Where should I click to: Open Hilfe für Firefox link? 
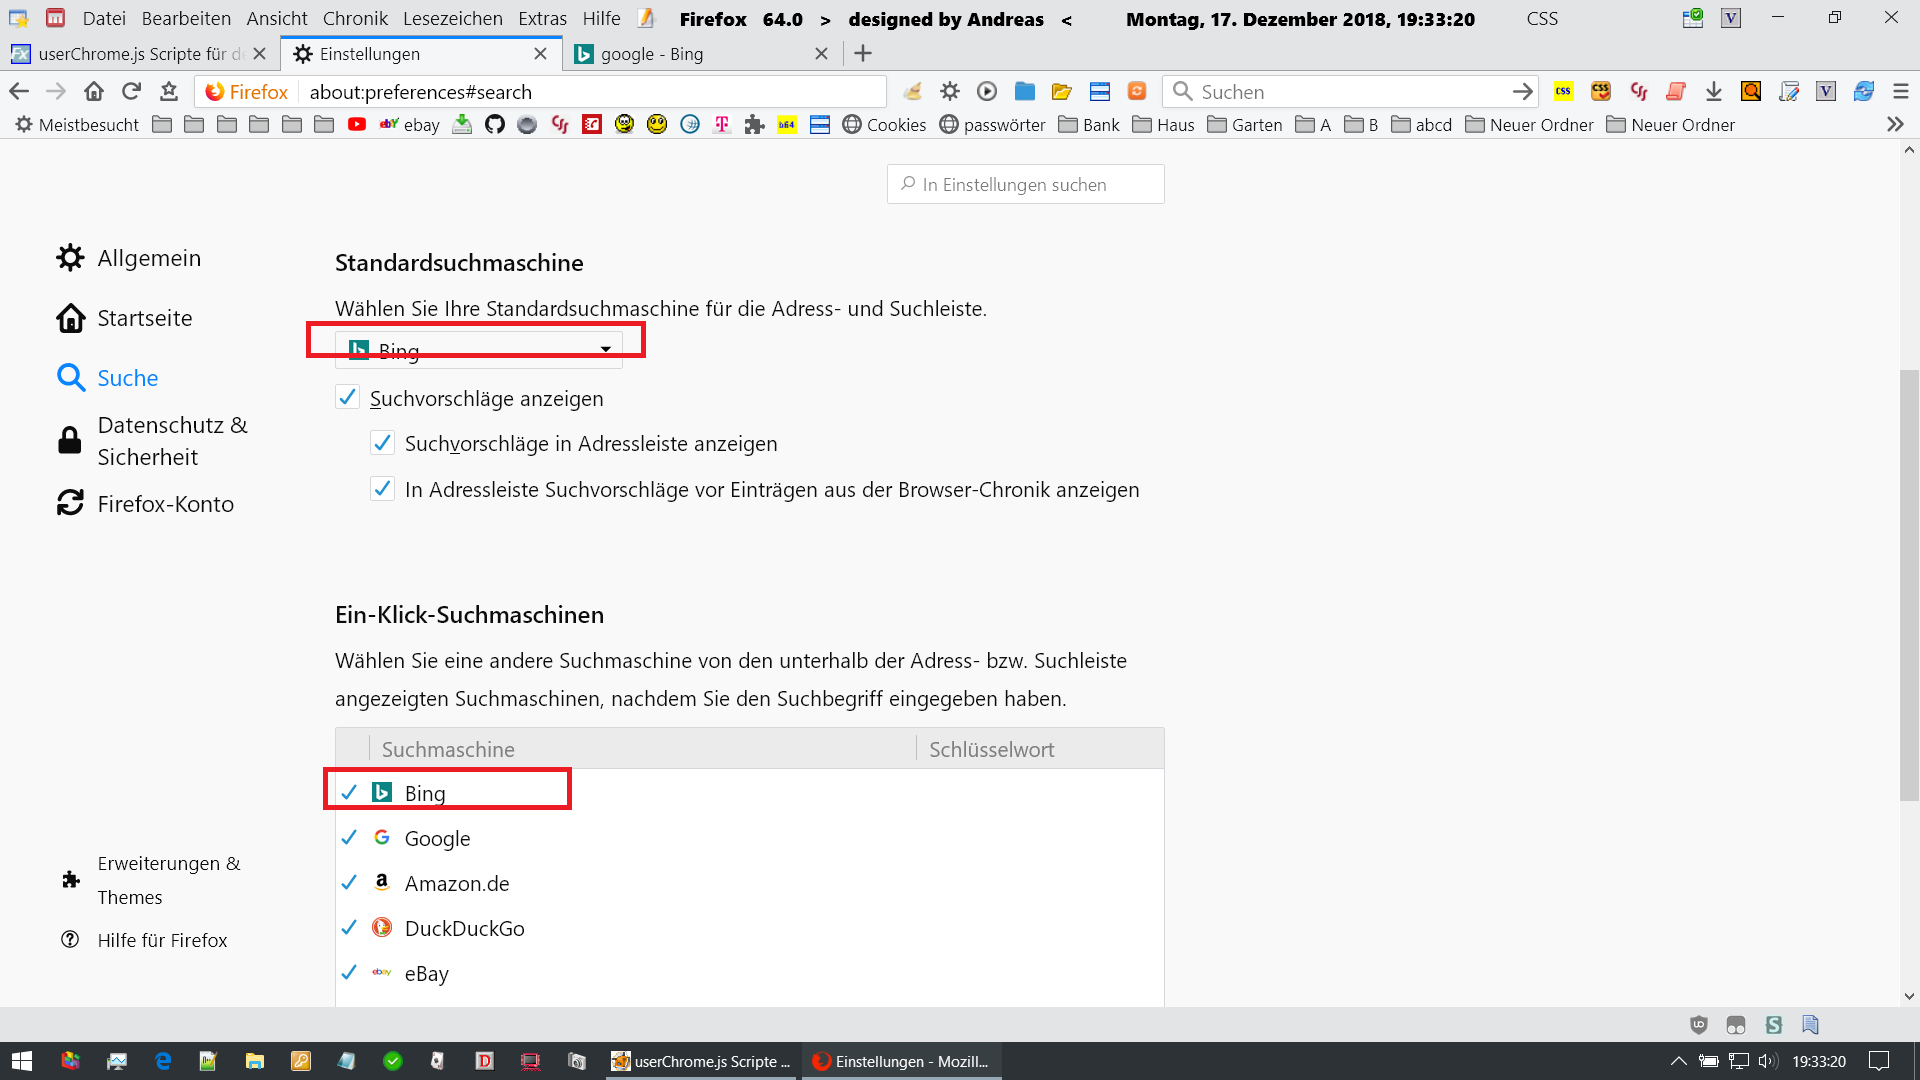coord(162,940)
